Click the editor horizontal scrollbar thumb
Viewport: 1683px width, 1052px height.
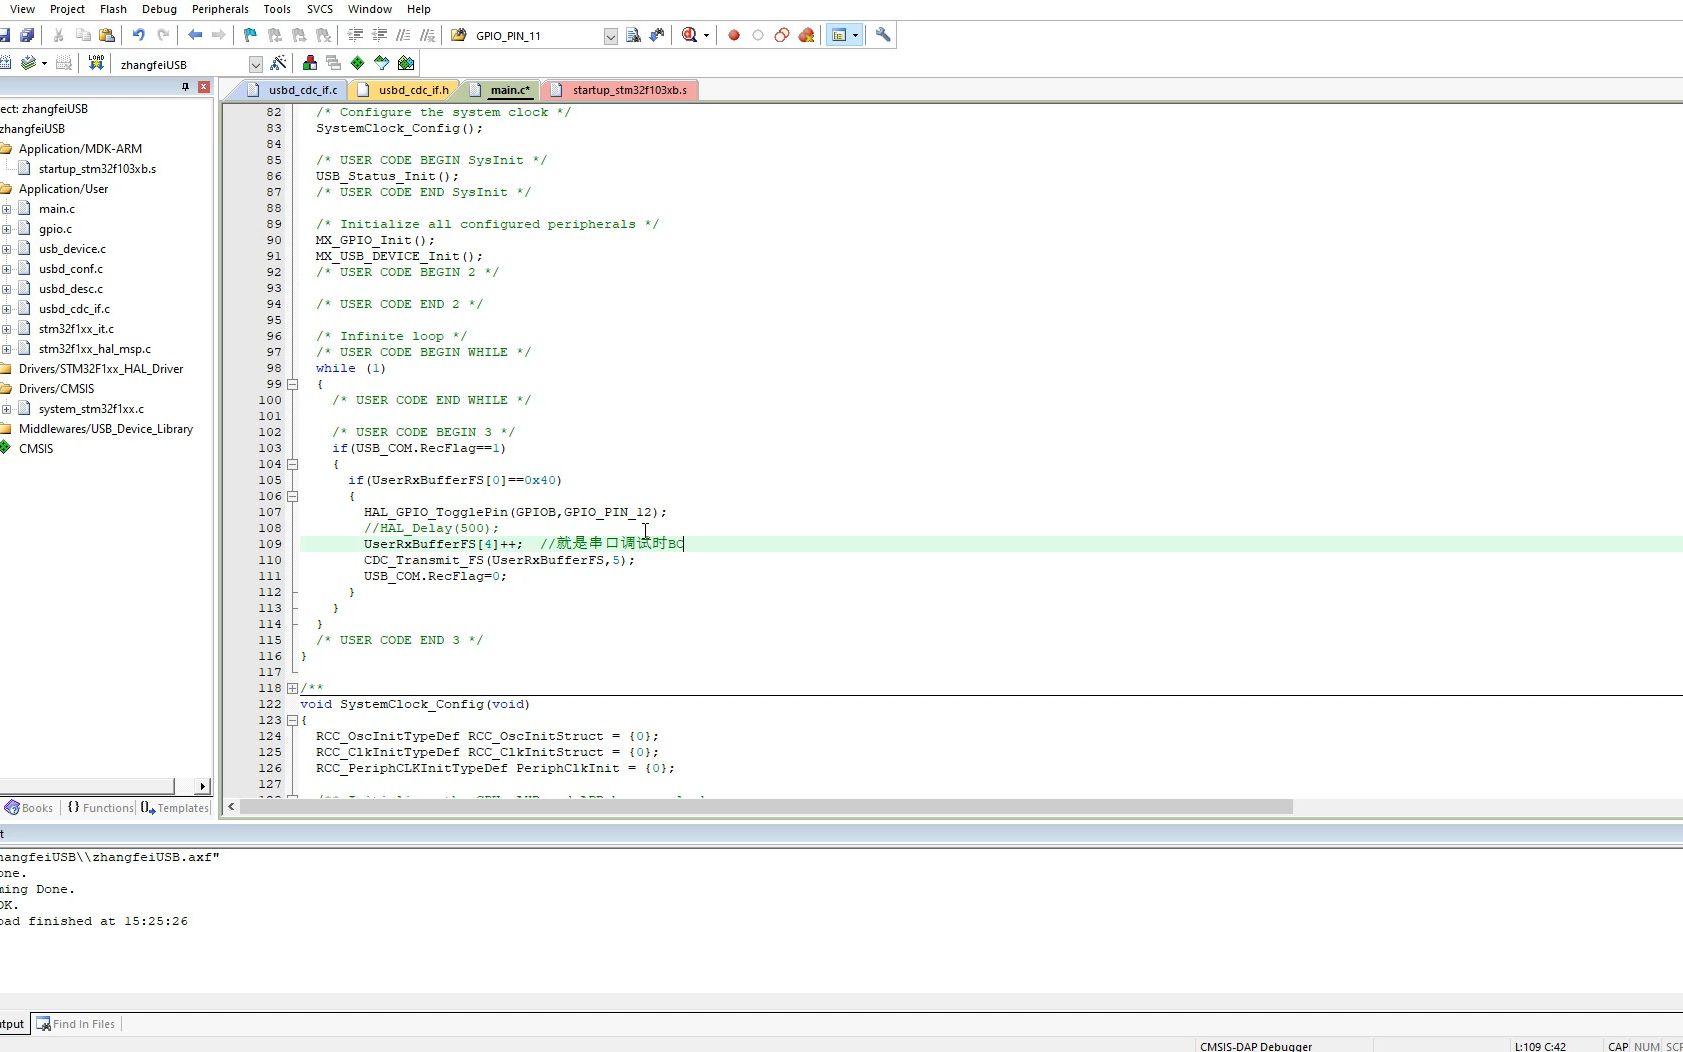coord(765,806)
